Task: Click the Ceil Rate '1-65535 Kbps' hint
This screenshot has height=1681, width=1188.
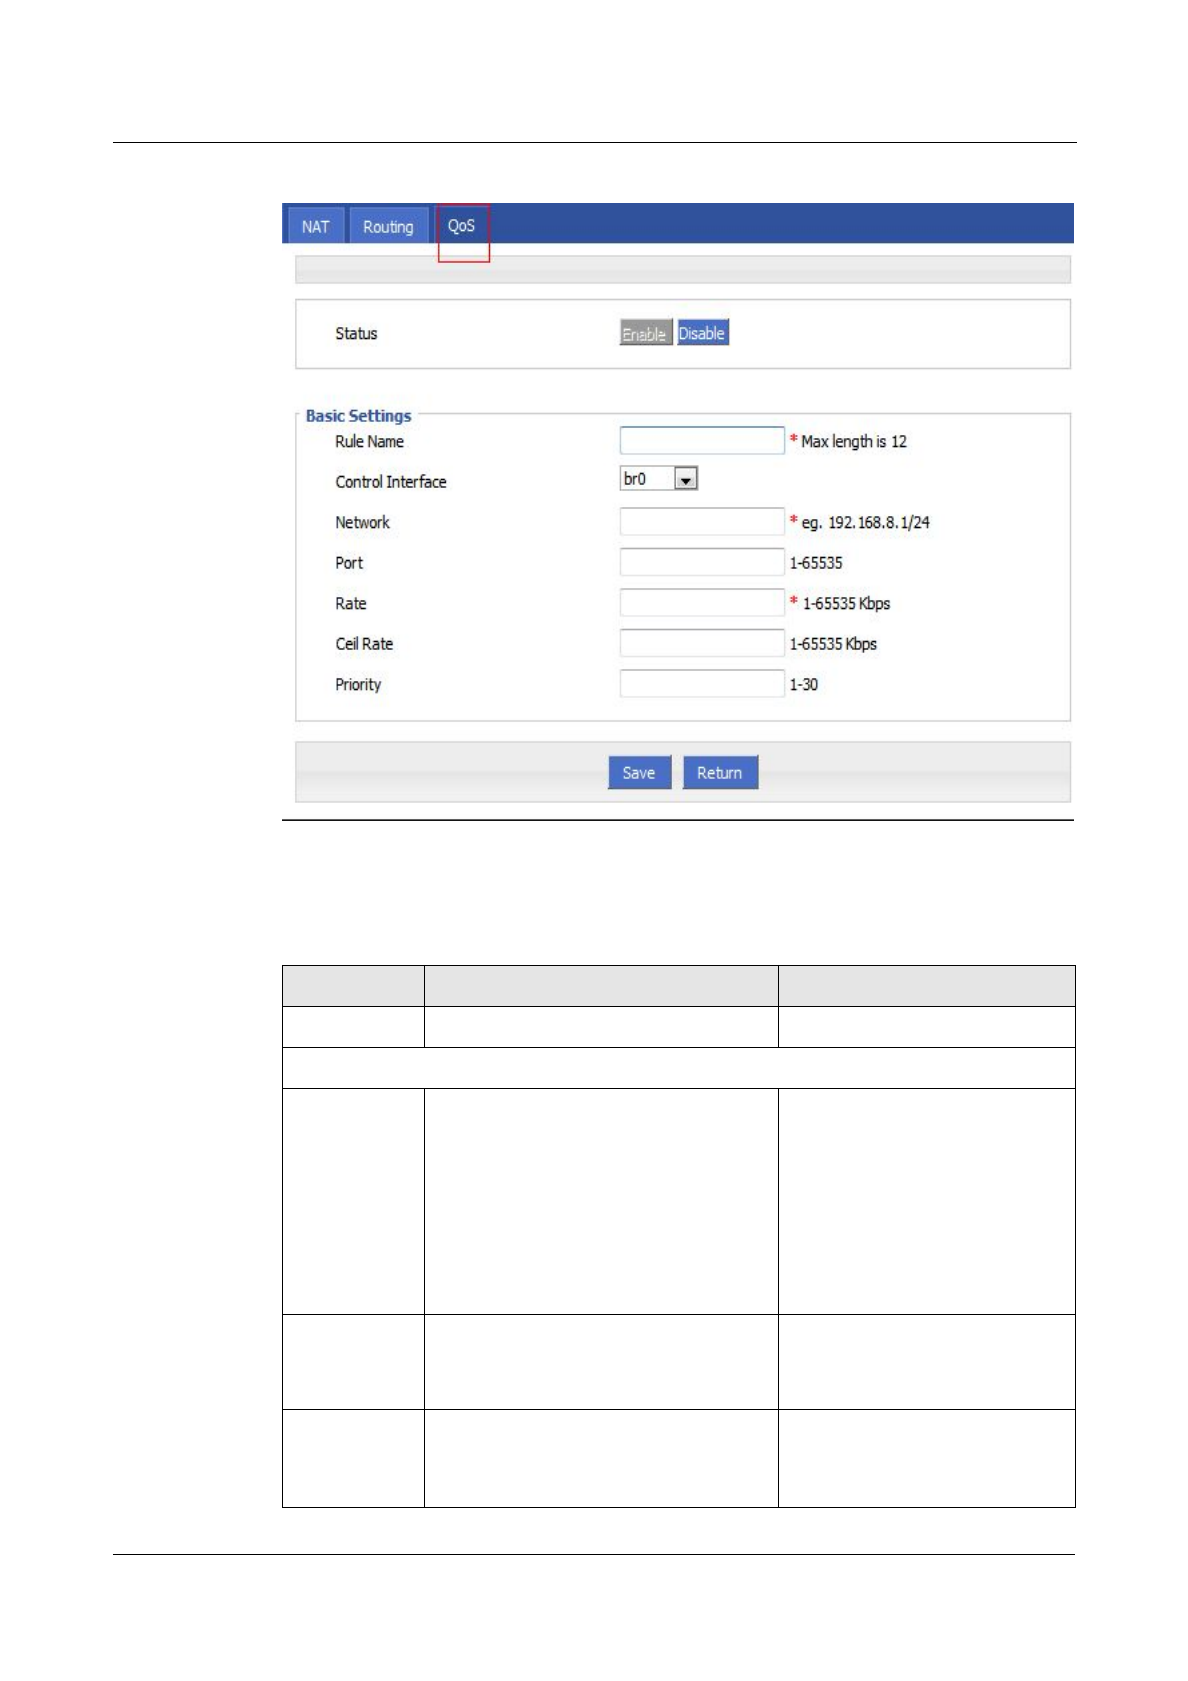Action: coord(833,644)
